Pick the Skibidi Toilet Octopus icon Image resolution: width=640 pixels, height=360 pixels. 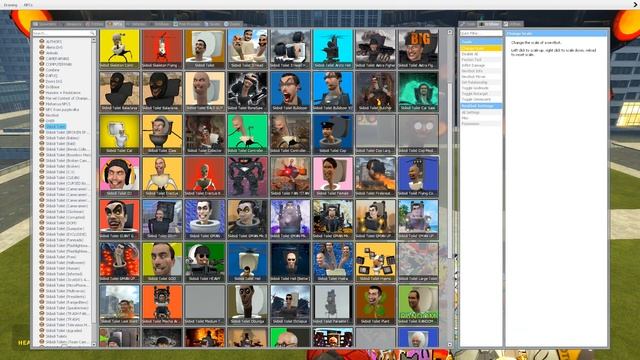tap(290, 304)
